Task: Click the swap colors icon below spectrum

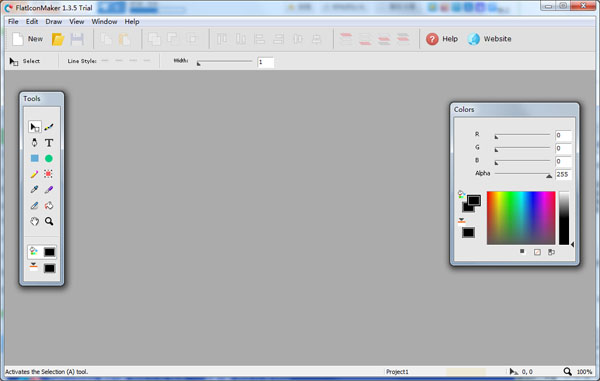Action: [551, 252]
